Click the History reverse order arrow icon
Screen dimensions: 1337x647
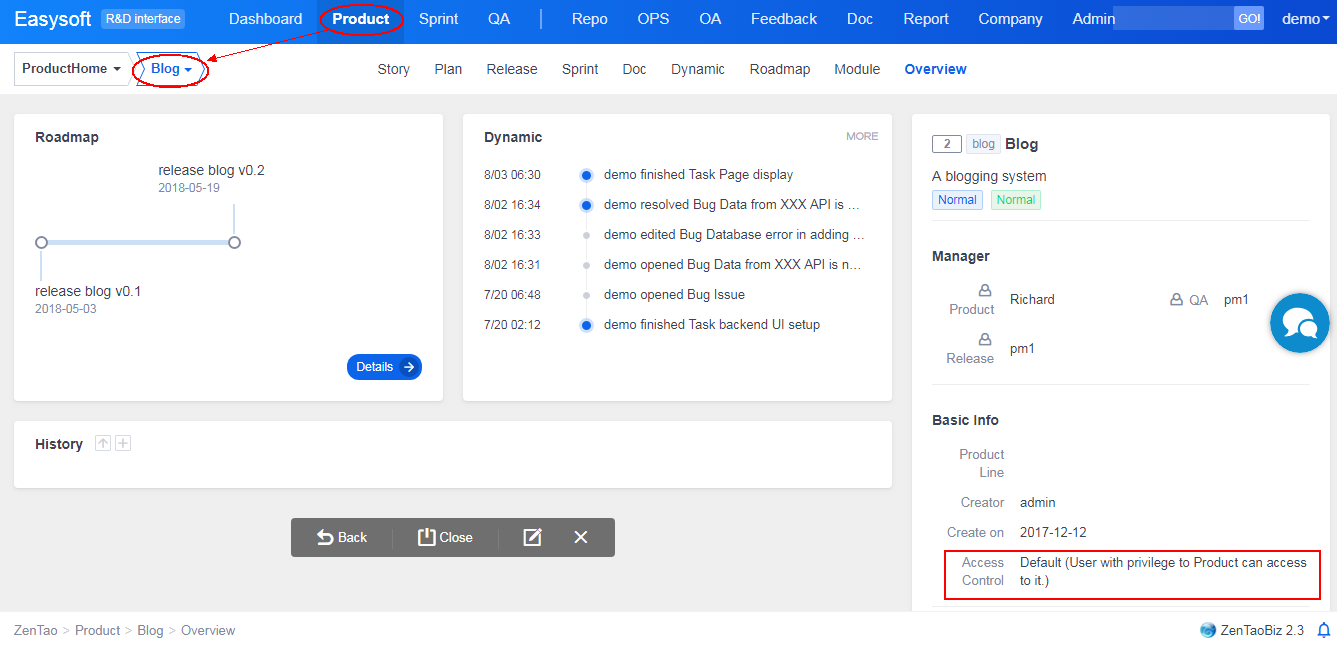pyautogui.click(x=102, y=443)
